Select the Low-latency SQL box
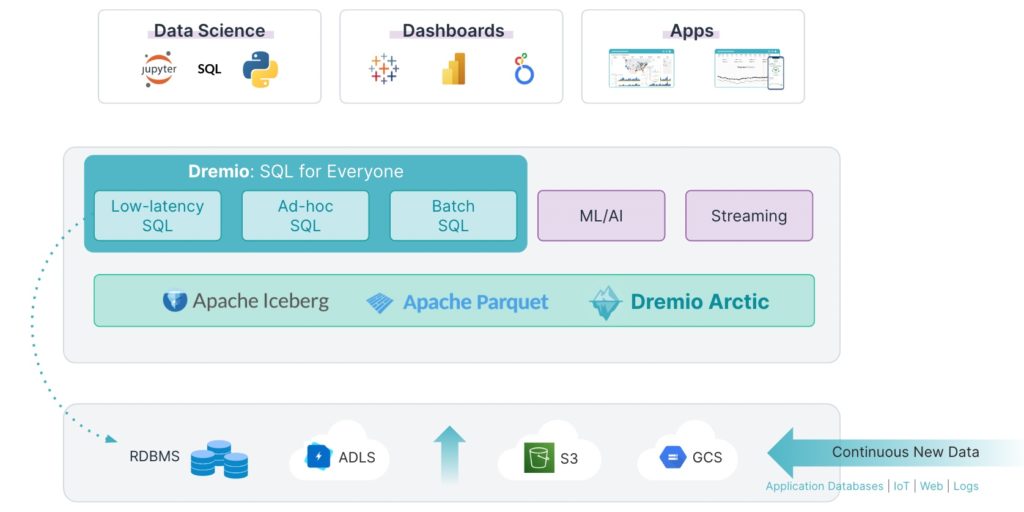The width and height of the screenshot is (1024, 512). pos(157,216)
